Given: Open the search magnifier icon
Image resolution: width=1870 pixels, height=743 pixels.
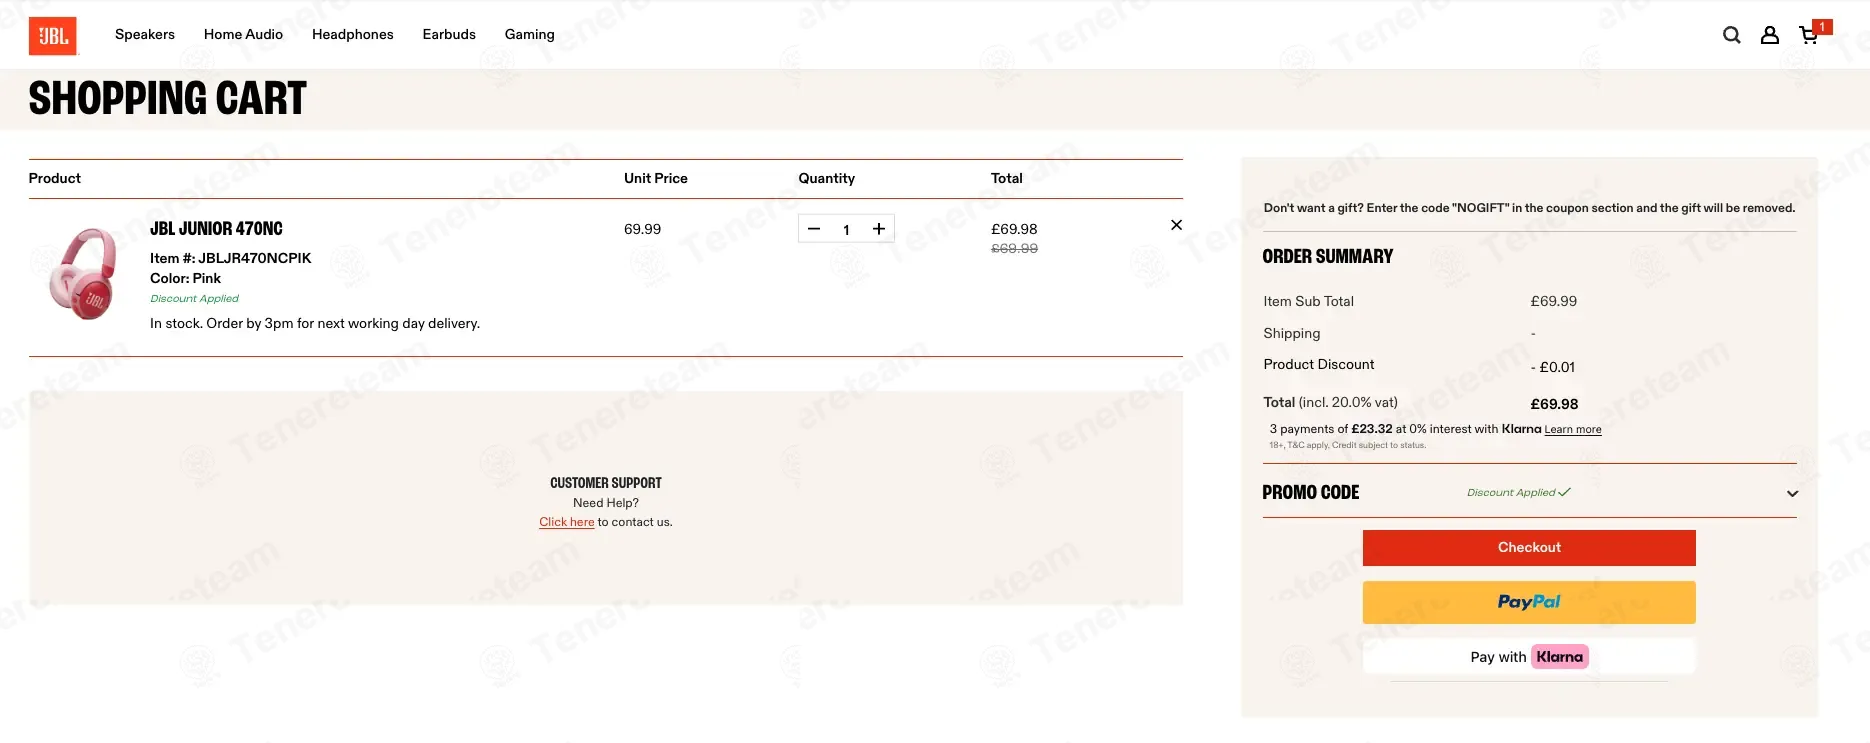Looking at the screenshot, I should (x=1732, y=35).
